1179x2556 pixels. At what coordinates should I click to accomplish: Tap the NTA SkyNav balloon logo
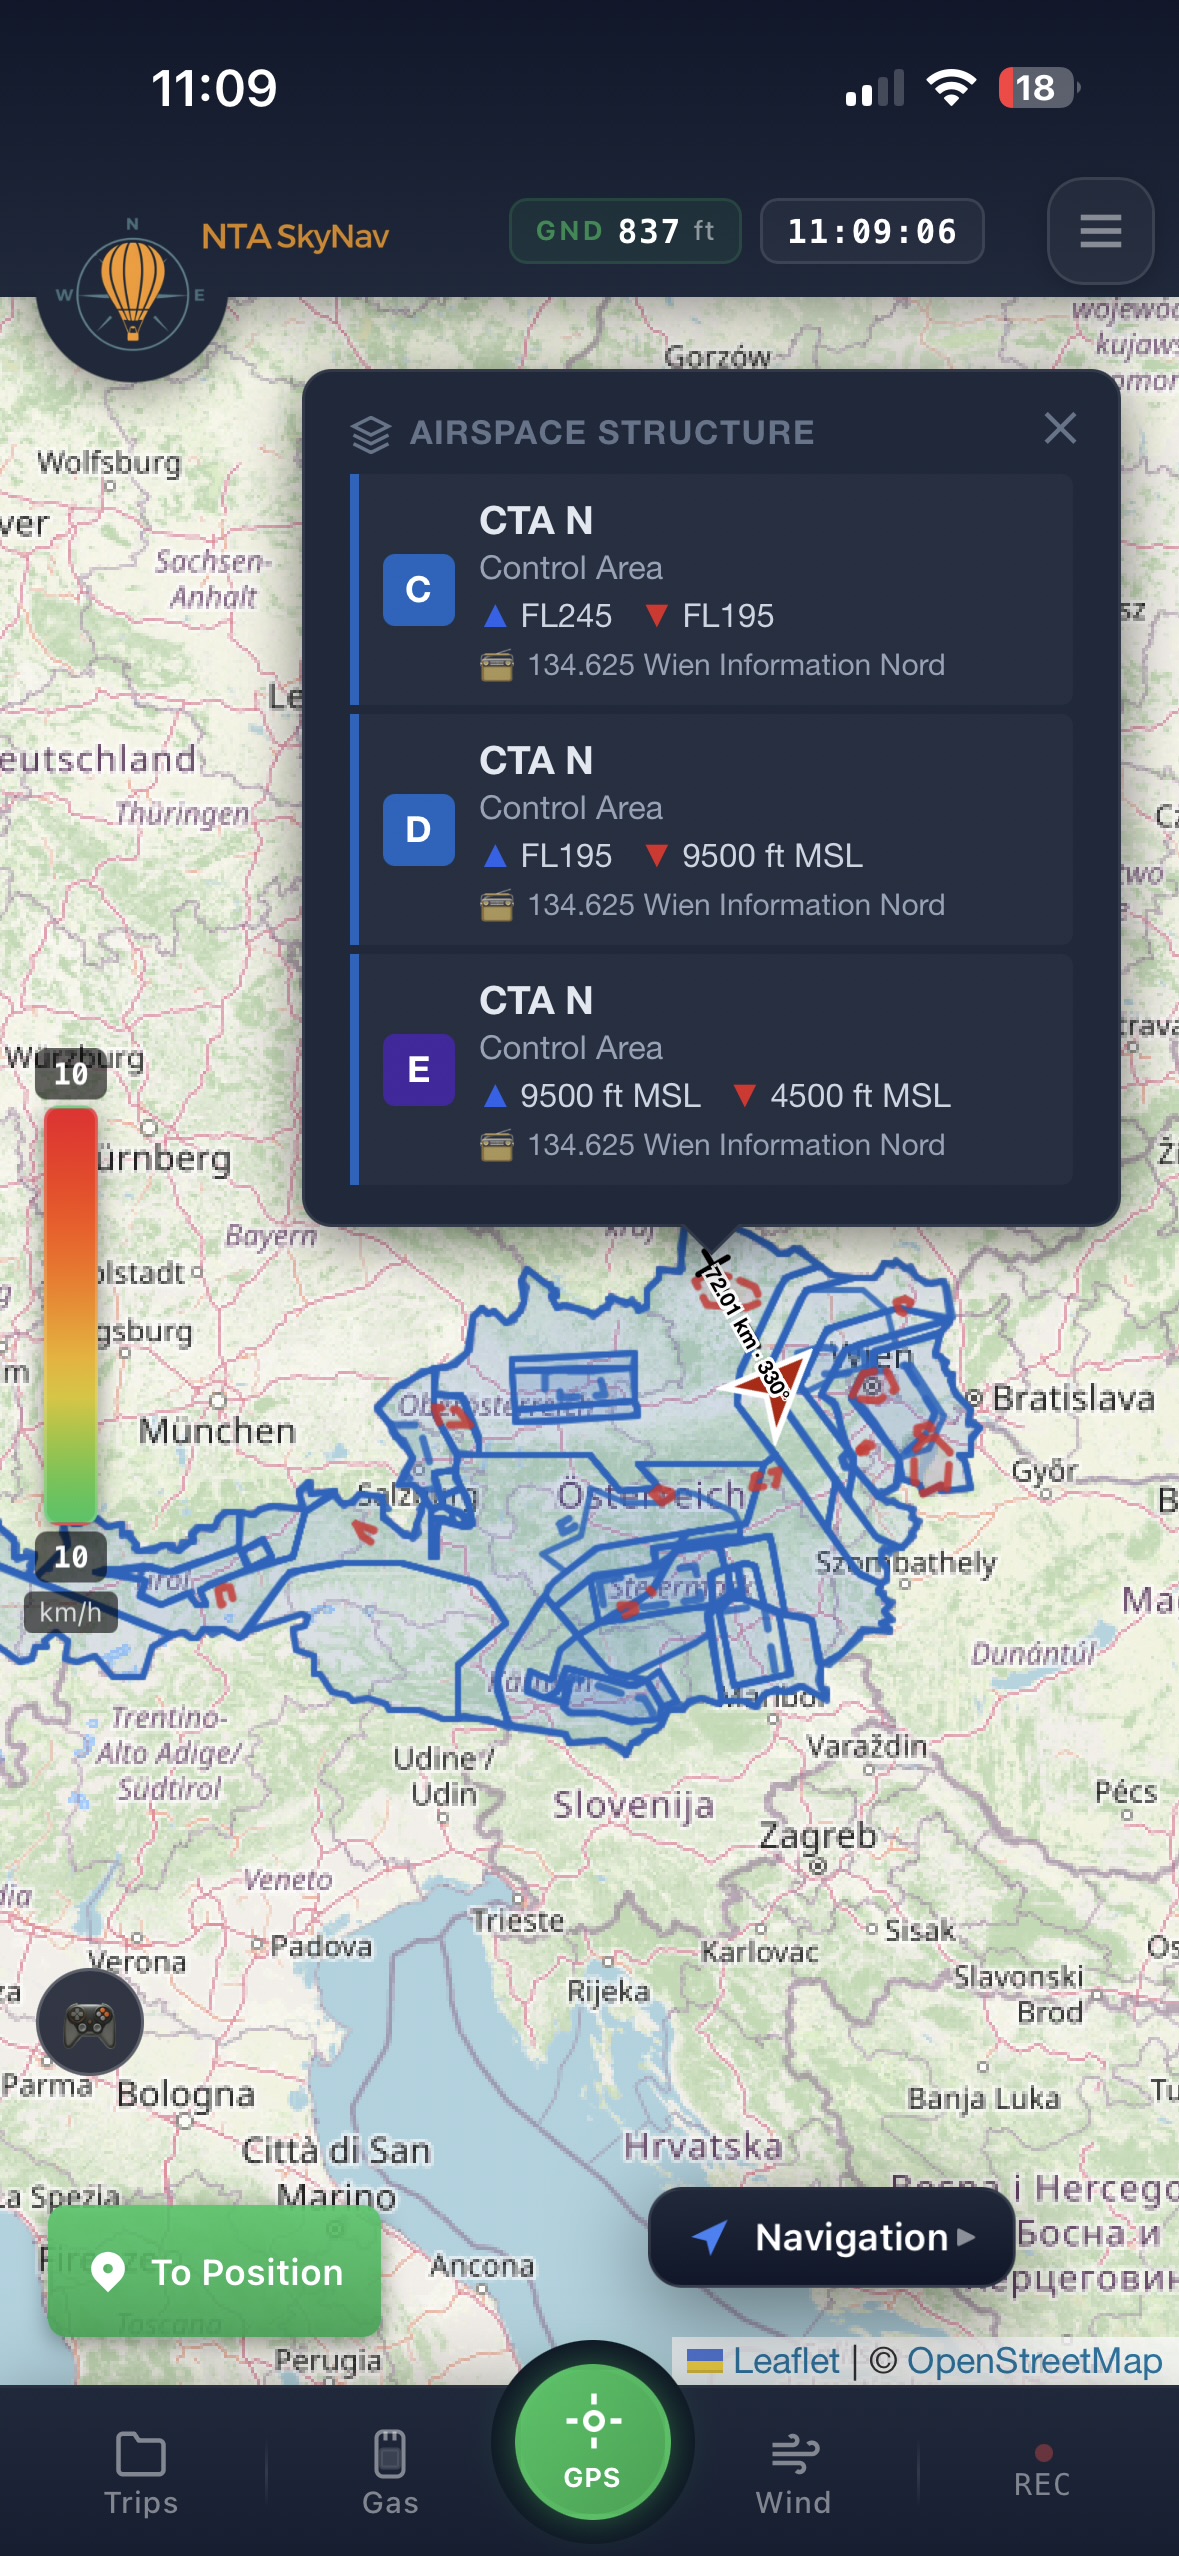[132, 294]
